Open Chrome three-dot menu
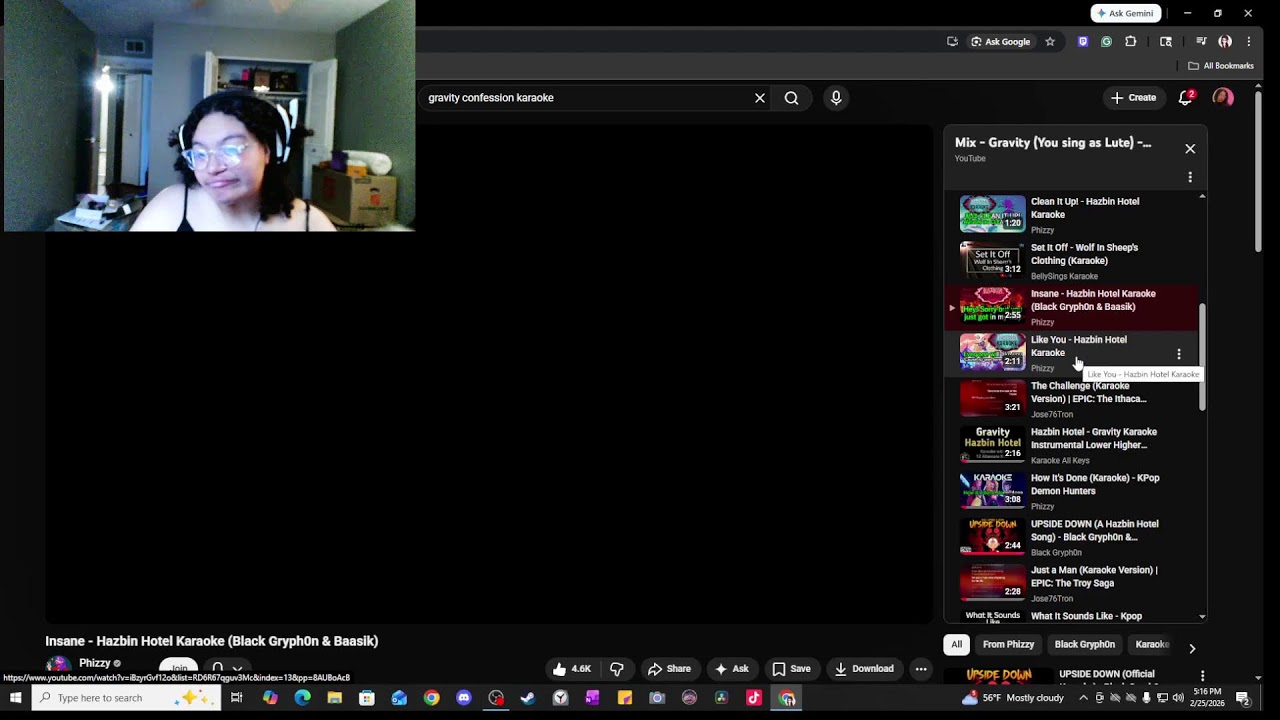The image size is (1280, 720). pyautogui.click(x=1249, y=42)
